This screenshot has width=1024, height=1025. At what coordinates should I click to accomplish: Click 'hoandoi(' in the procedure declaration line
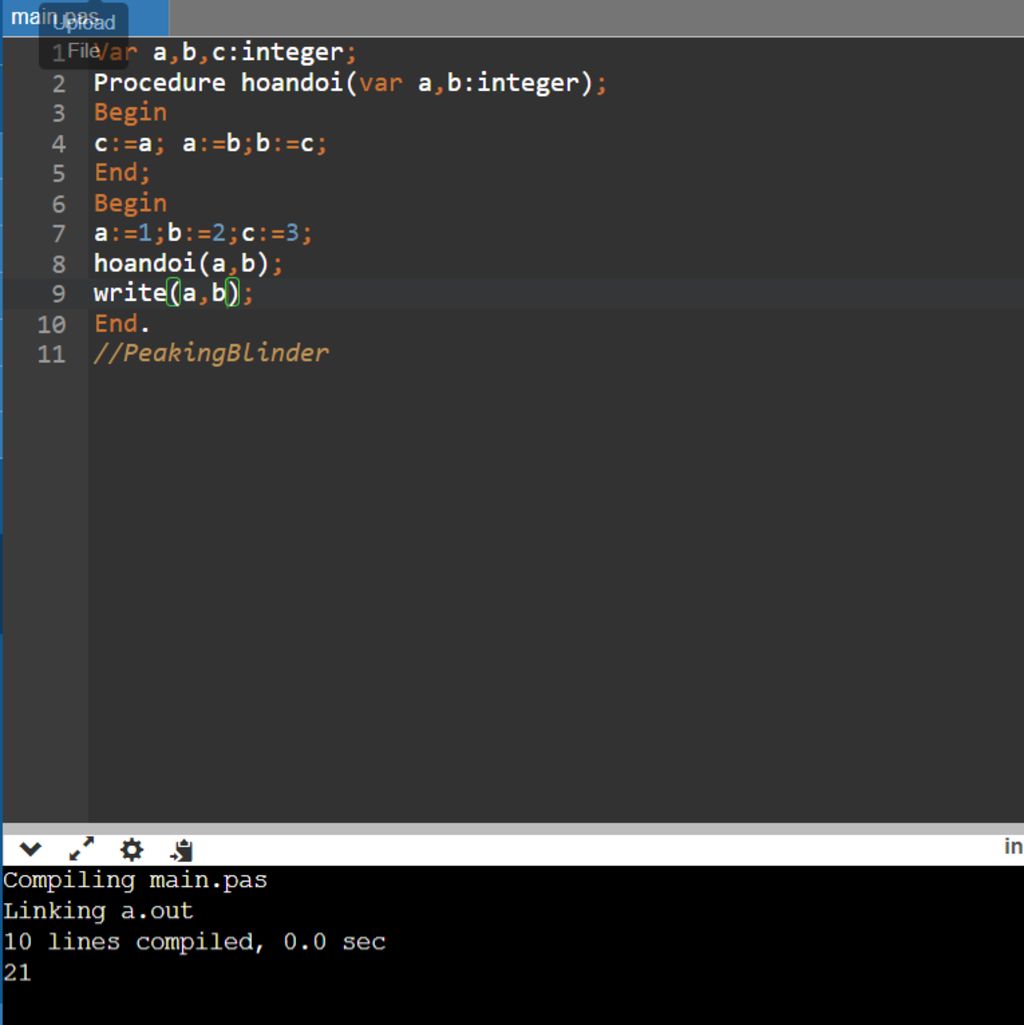pyautogui.click(x=299, y=83)
